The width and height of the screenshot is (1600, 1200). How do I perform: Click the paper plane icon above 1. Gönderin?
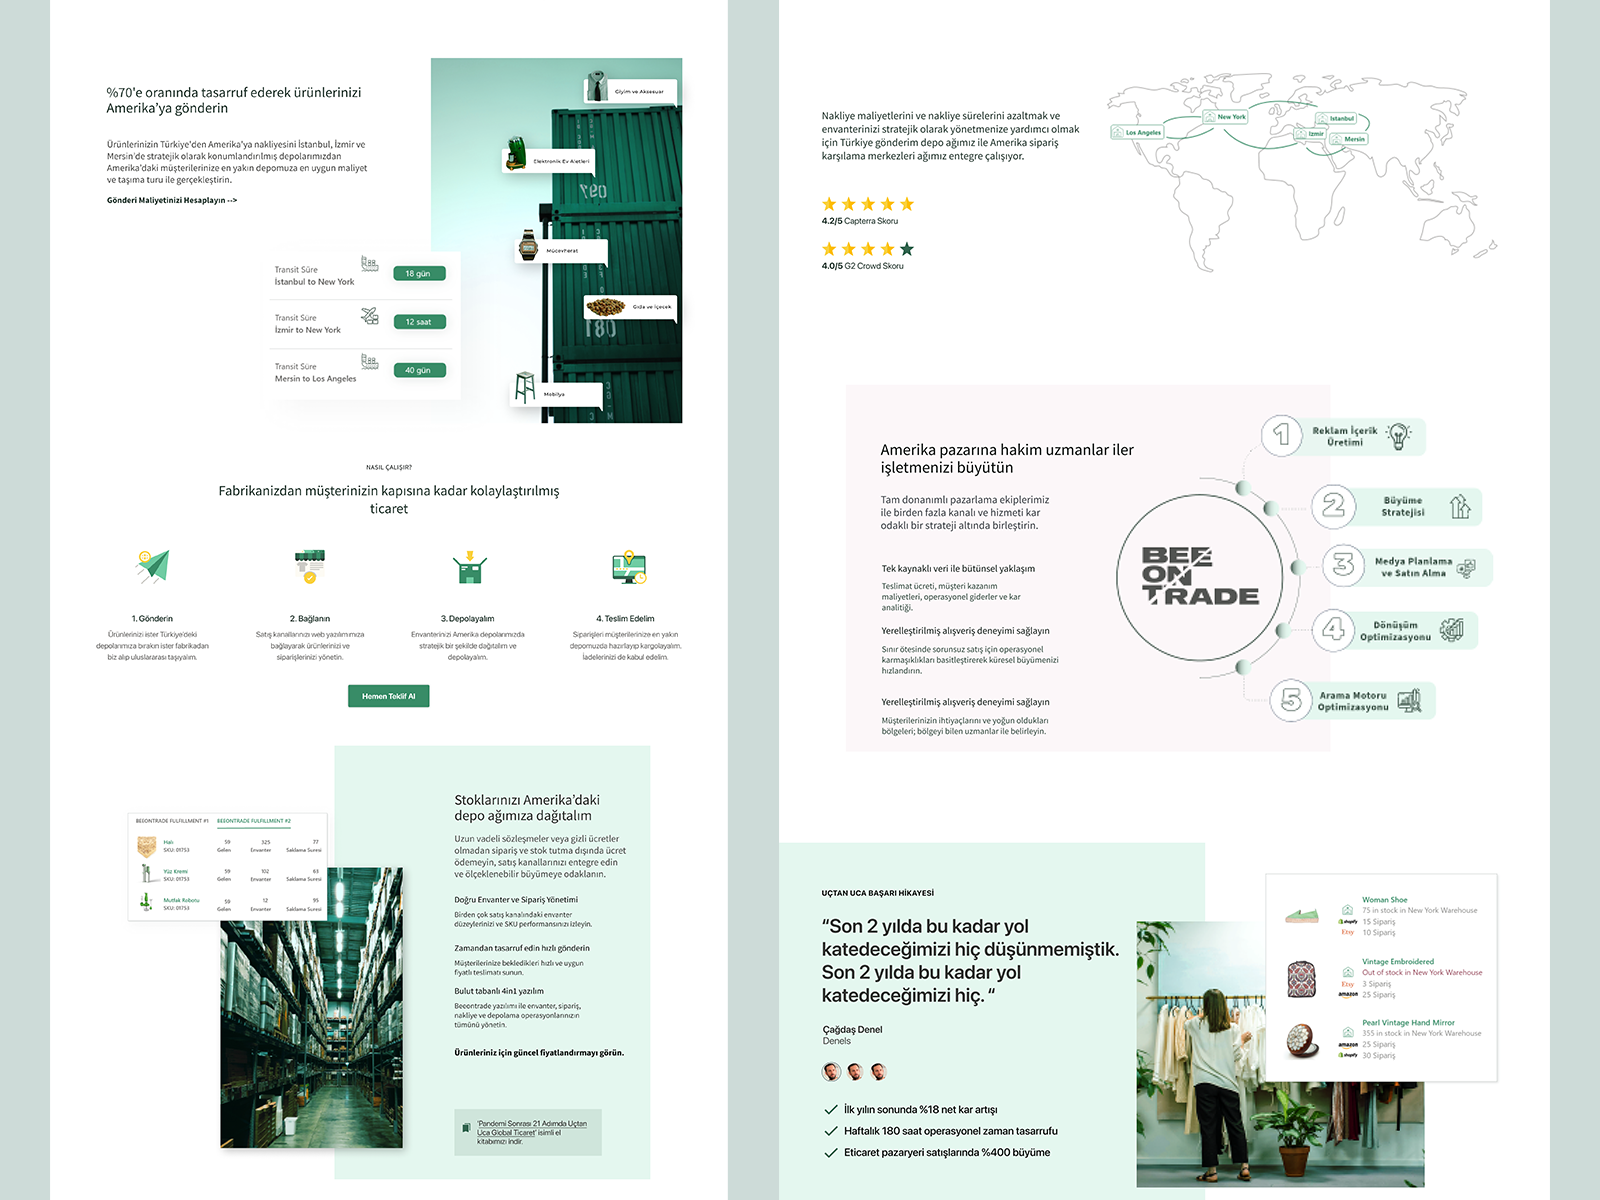coord(153,566)
